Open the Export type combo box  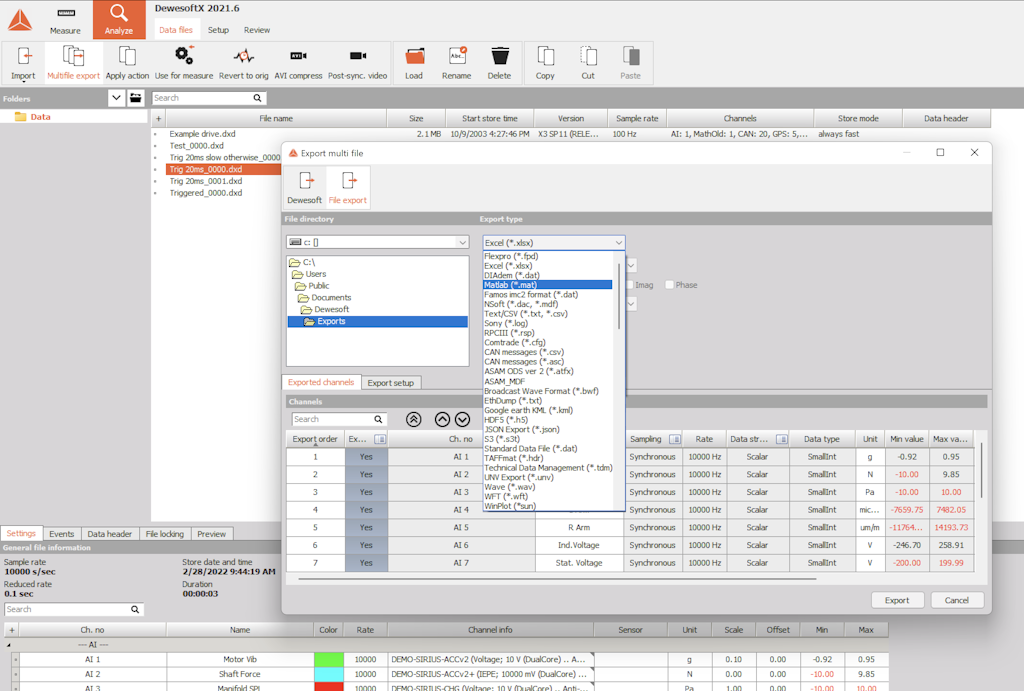coord(554,242)
